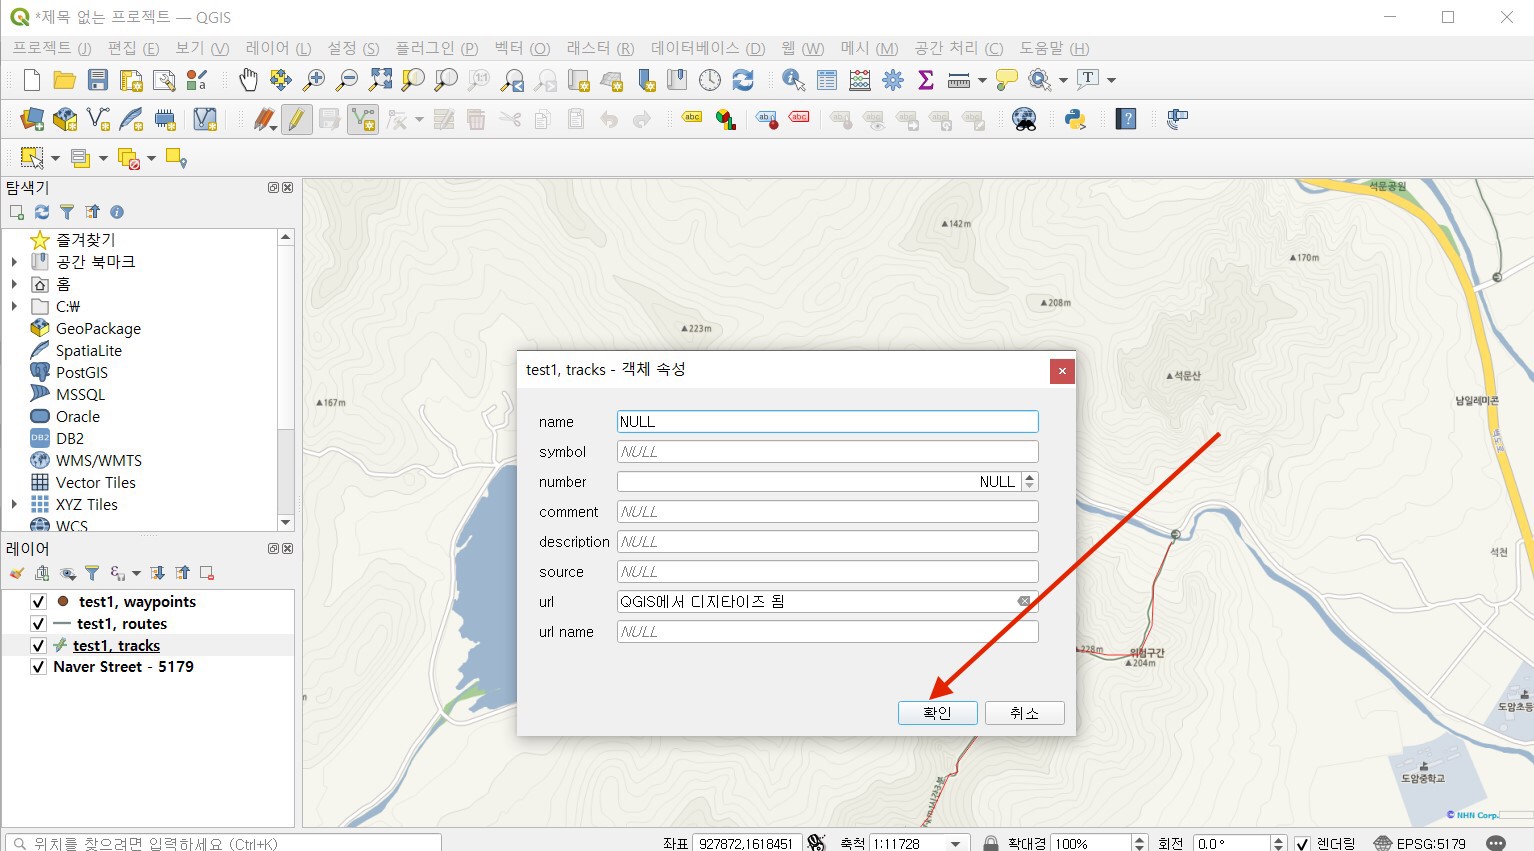Confirm the dialog with 확인 button

pos(937,713)
